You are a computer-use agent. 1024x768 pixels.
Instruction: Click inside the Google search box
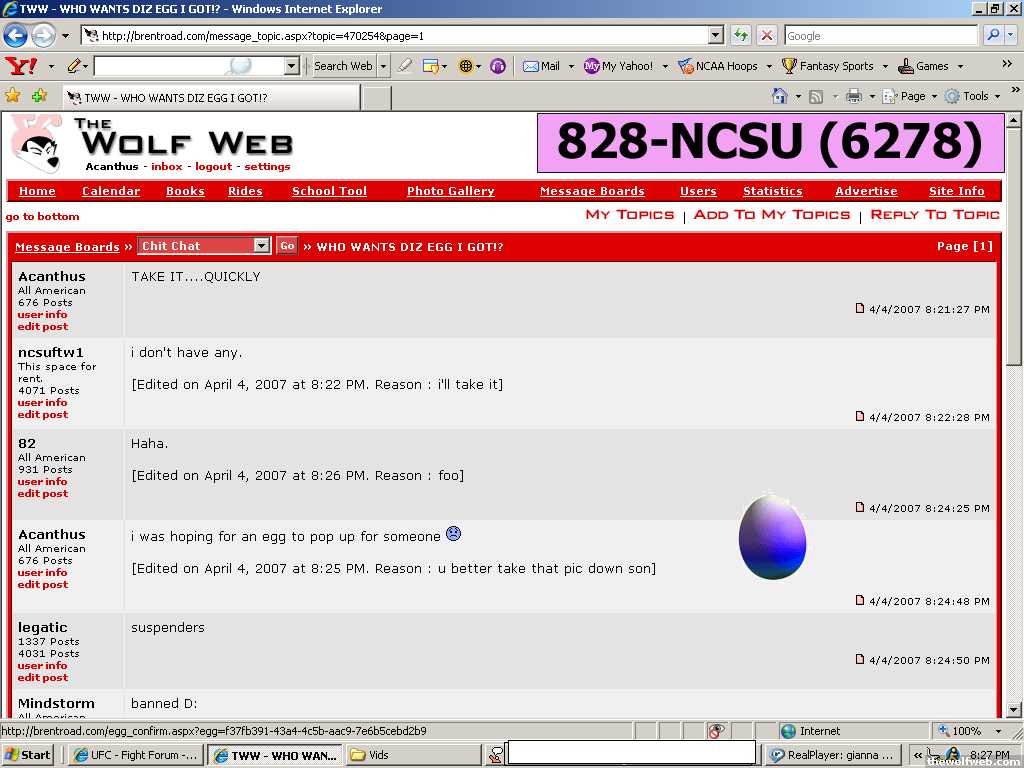880,36
